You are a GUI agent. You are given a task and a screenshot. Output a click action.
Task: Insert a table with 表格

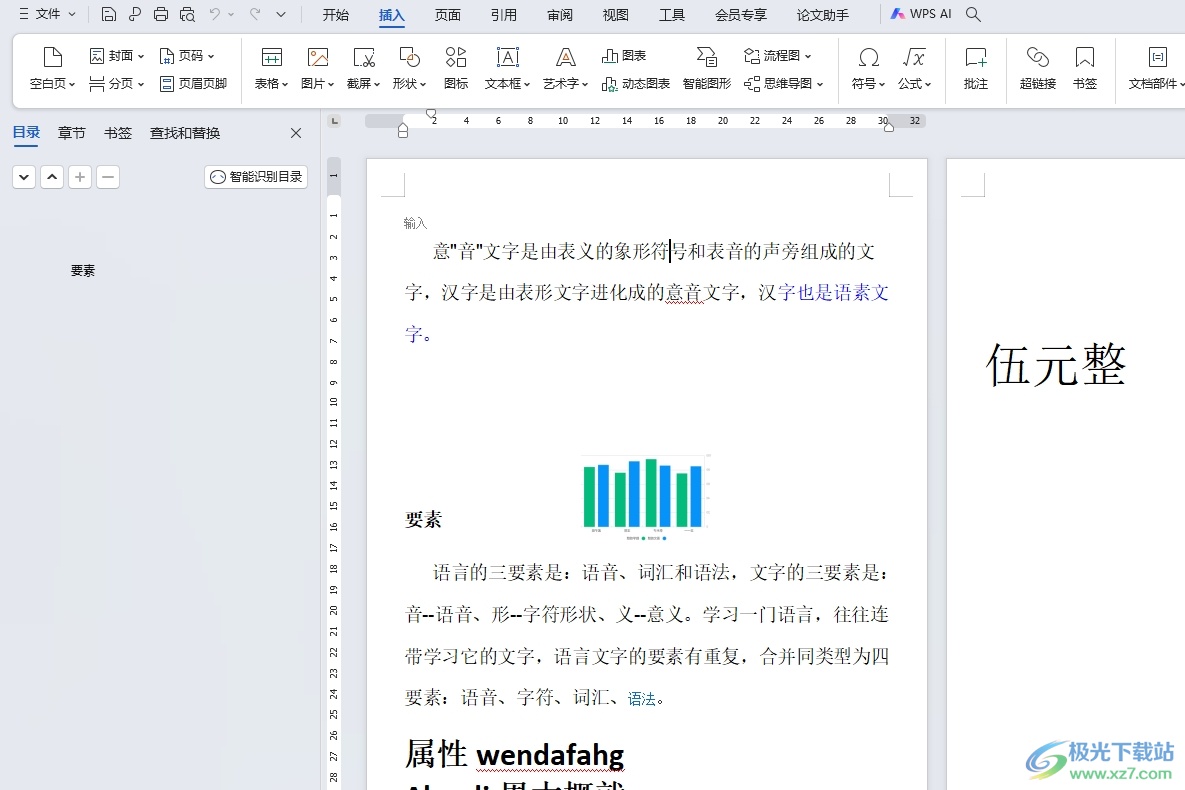271,68
